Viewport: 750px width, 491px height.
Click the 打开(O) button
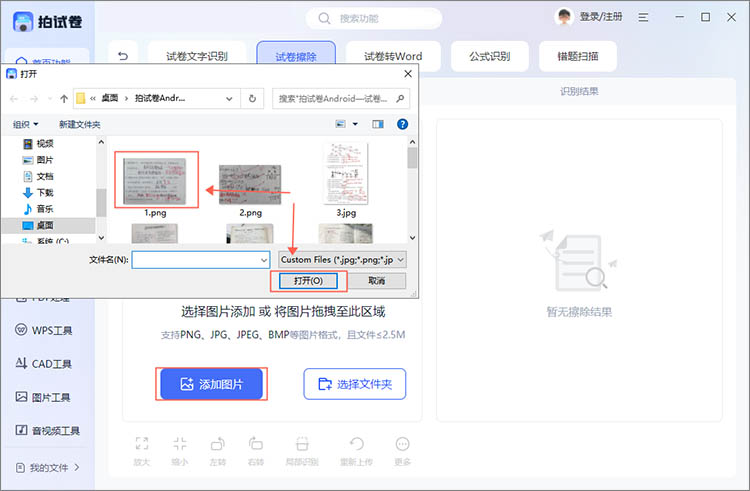[x=308, y=281]
